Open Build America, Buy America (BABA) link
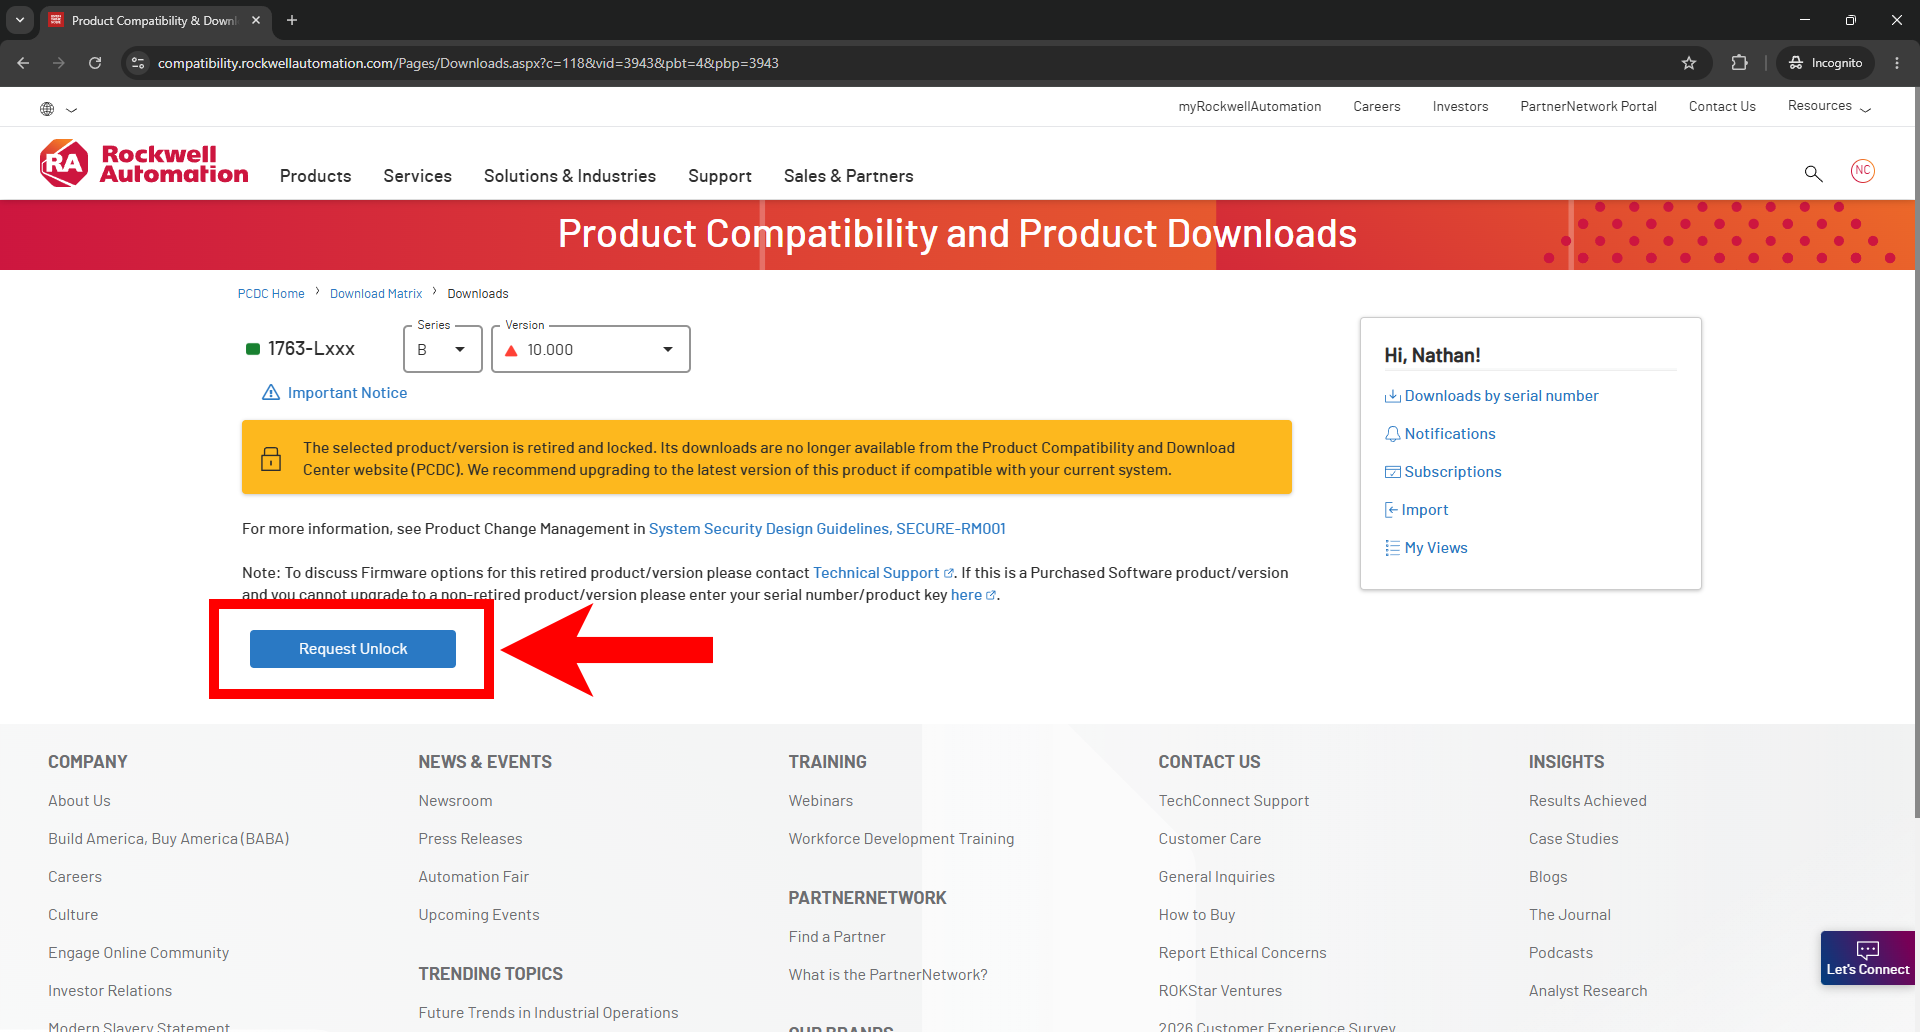 click(x=168, y=839)
